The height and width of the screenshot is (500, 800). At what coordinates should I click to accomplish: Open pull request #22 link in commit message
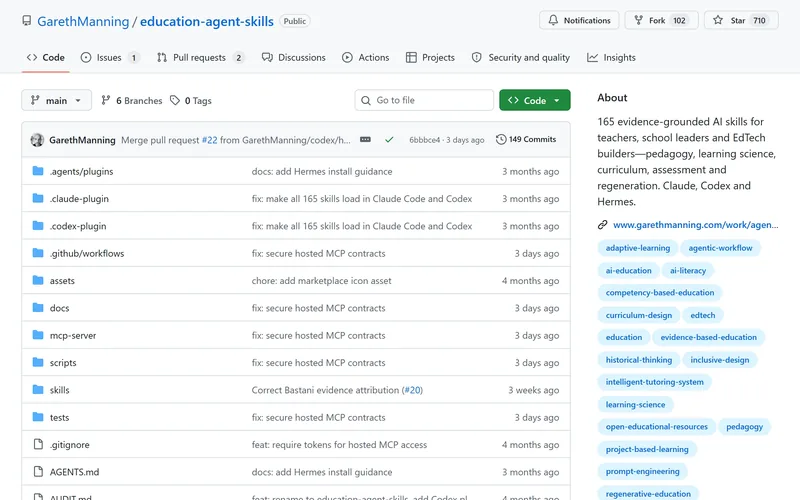209,140
